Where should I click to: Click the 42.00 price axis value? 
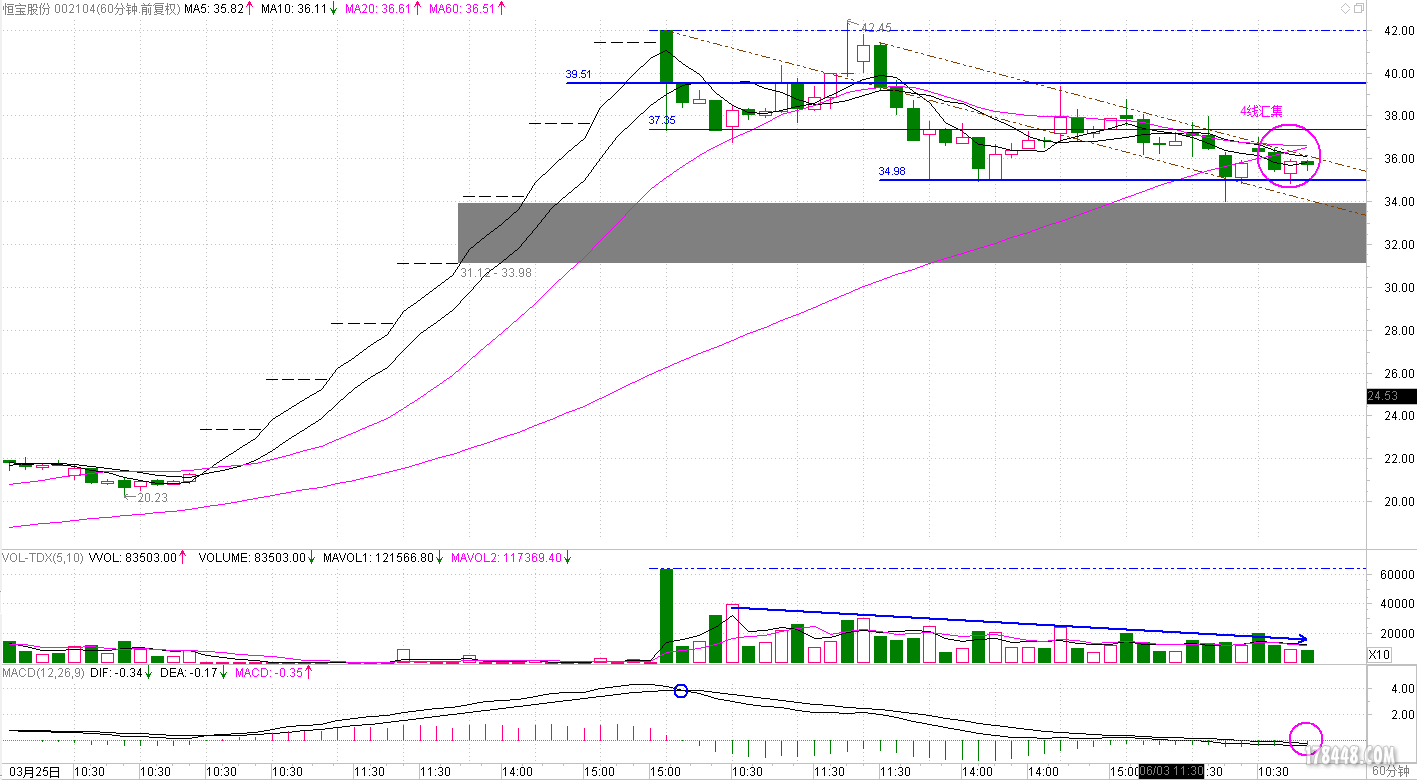[x=1397, y=30]
